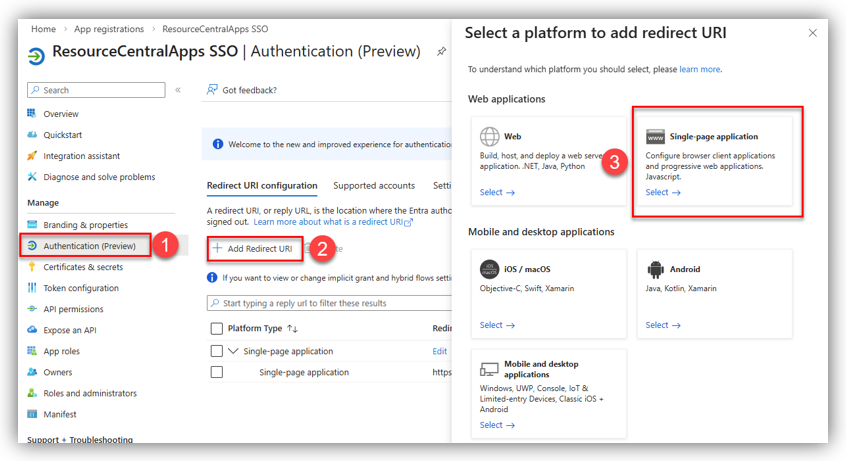Check the Single-page application child row checkbox

(x=216, y=372)
